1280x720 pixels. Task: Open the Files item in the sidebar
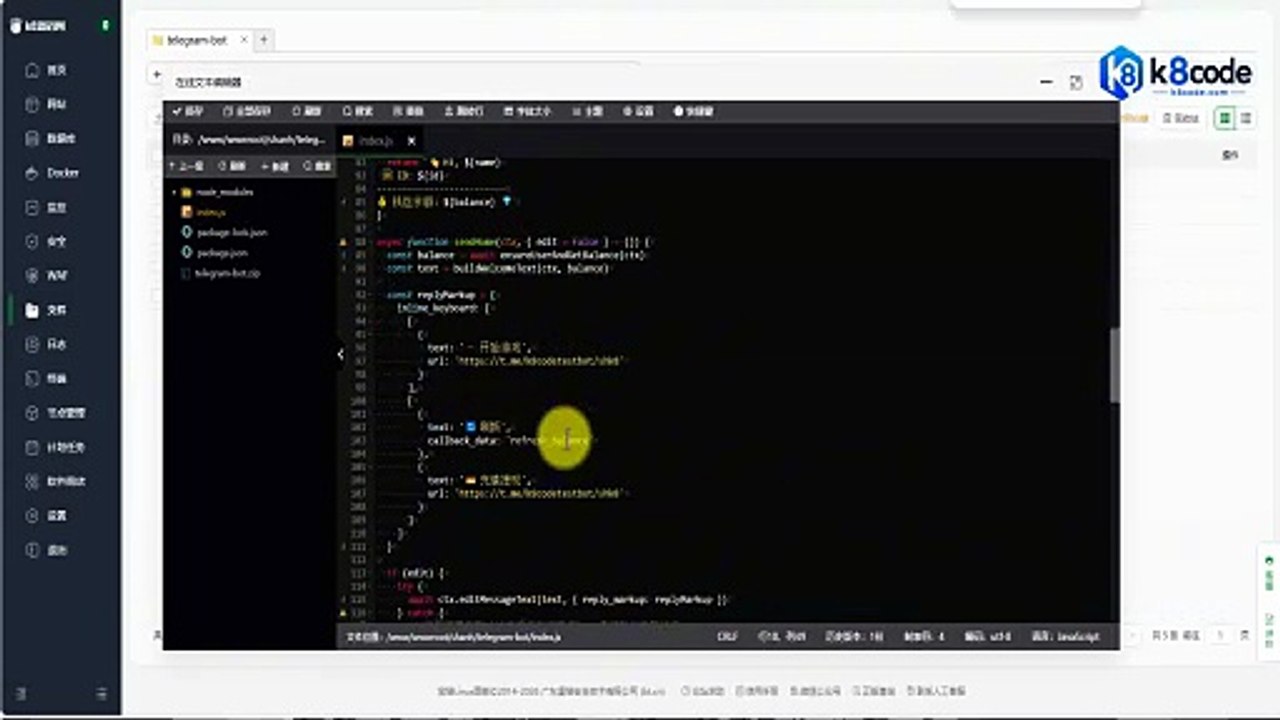pyautogui.click(x=46, y=310)
